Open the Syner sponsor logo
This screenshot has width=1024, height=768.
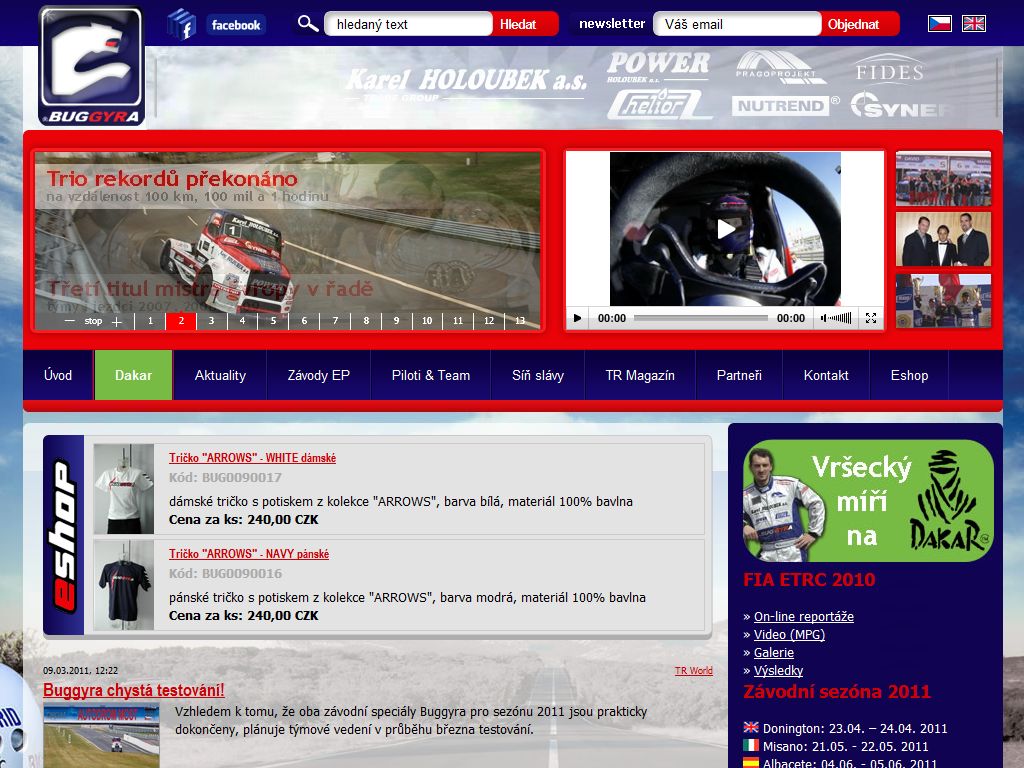901,106
